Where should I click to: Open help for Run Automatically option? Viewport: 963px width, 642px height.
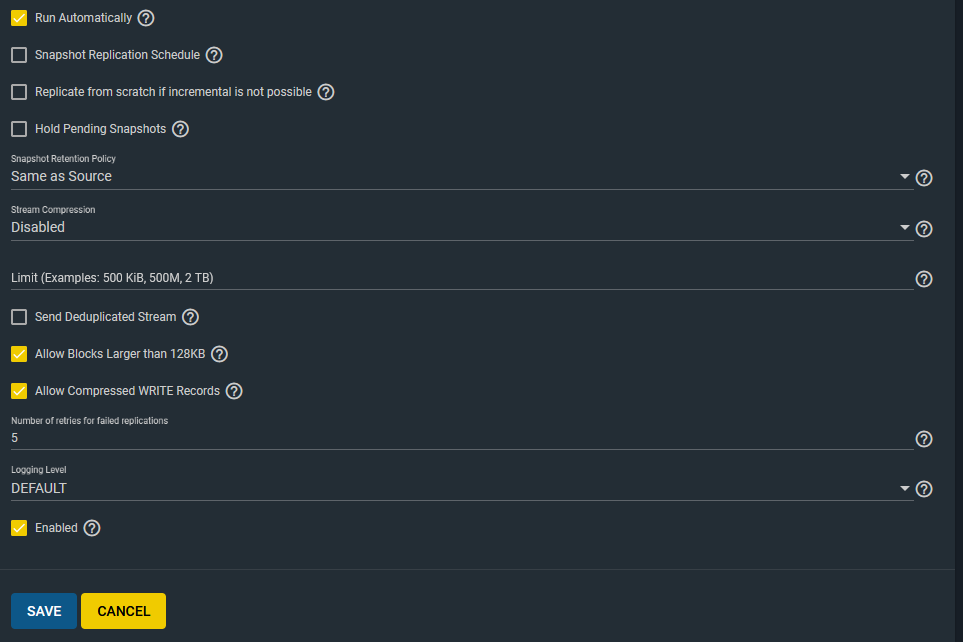point(146,18)
